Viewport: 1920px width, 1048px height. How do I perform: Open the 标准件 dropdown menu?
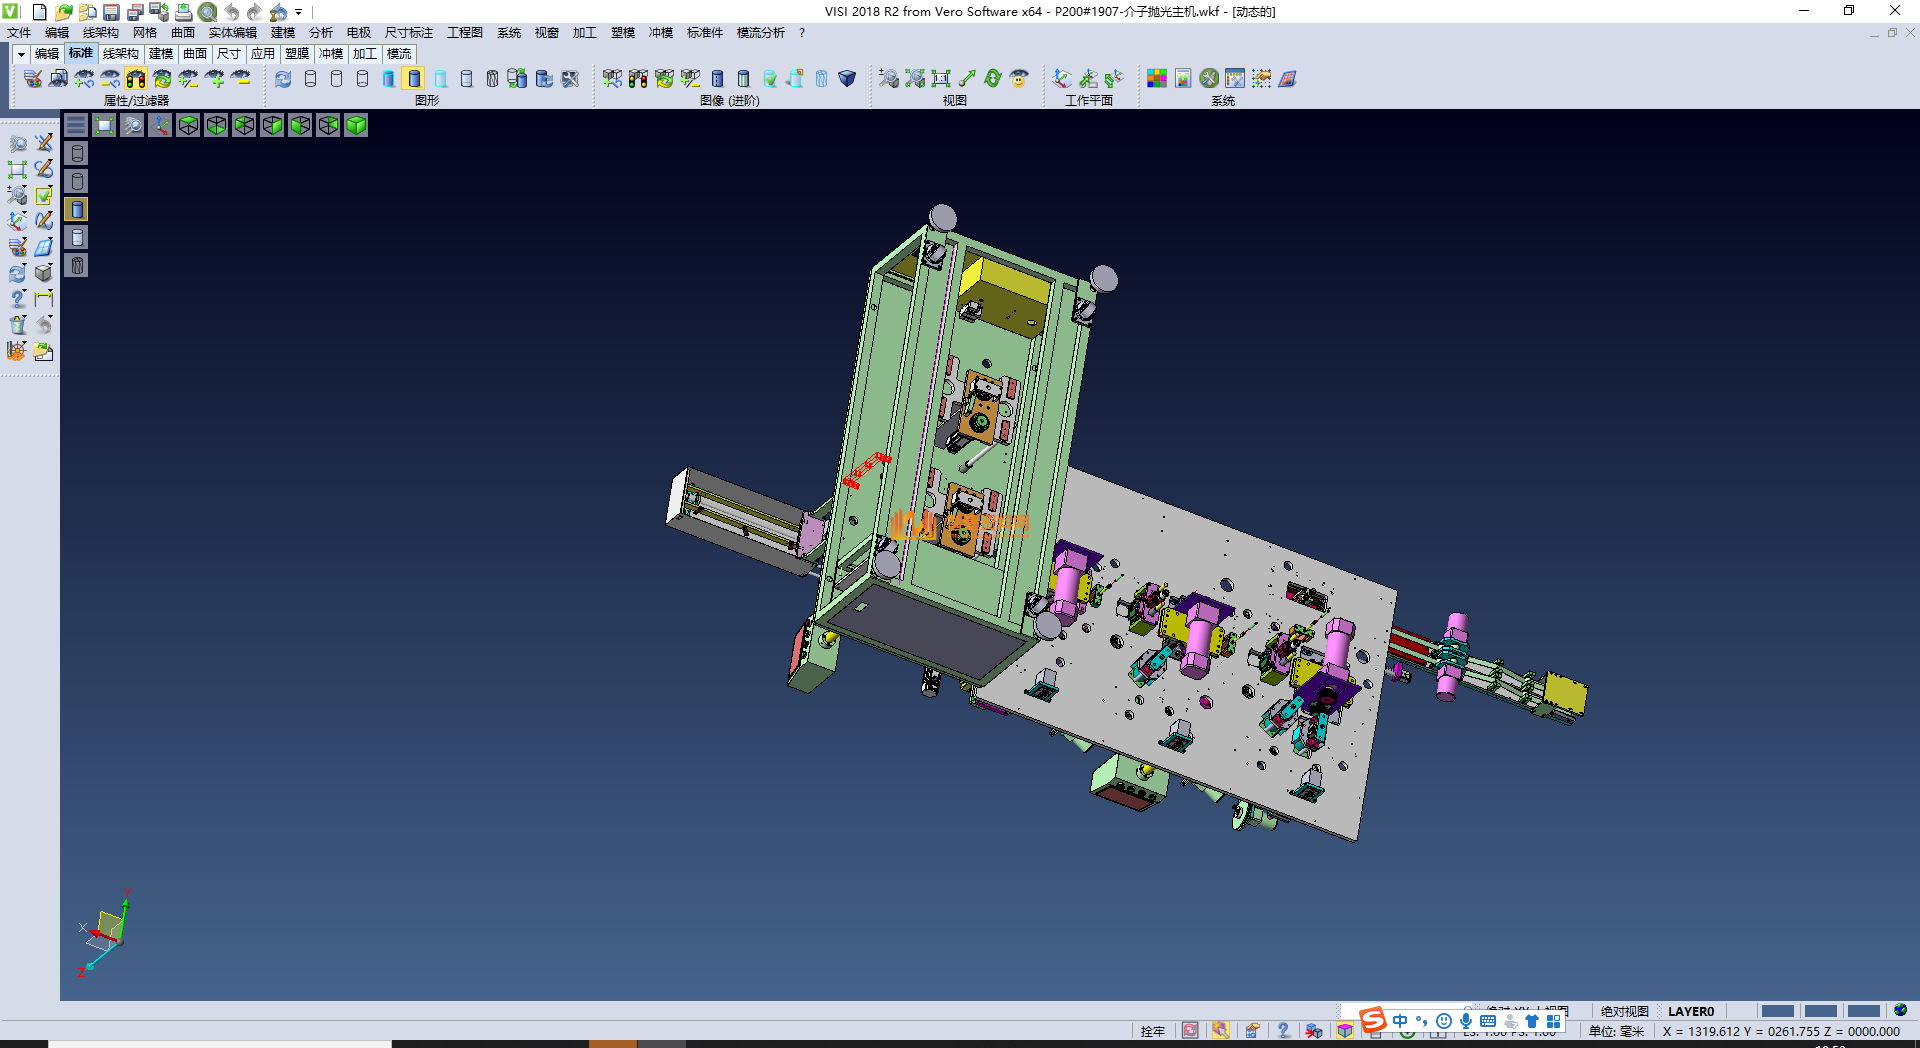click(x=704, y=33)
